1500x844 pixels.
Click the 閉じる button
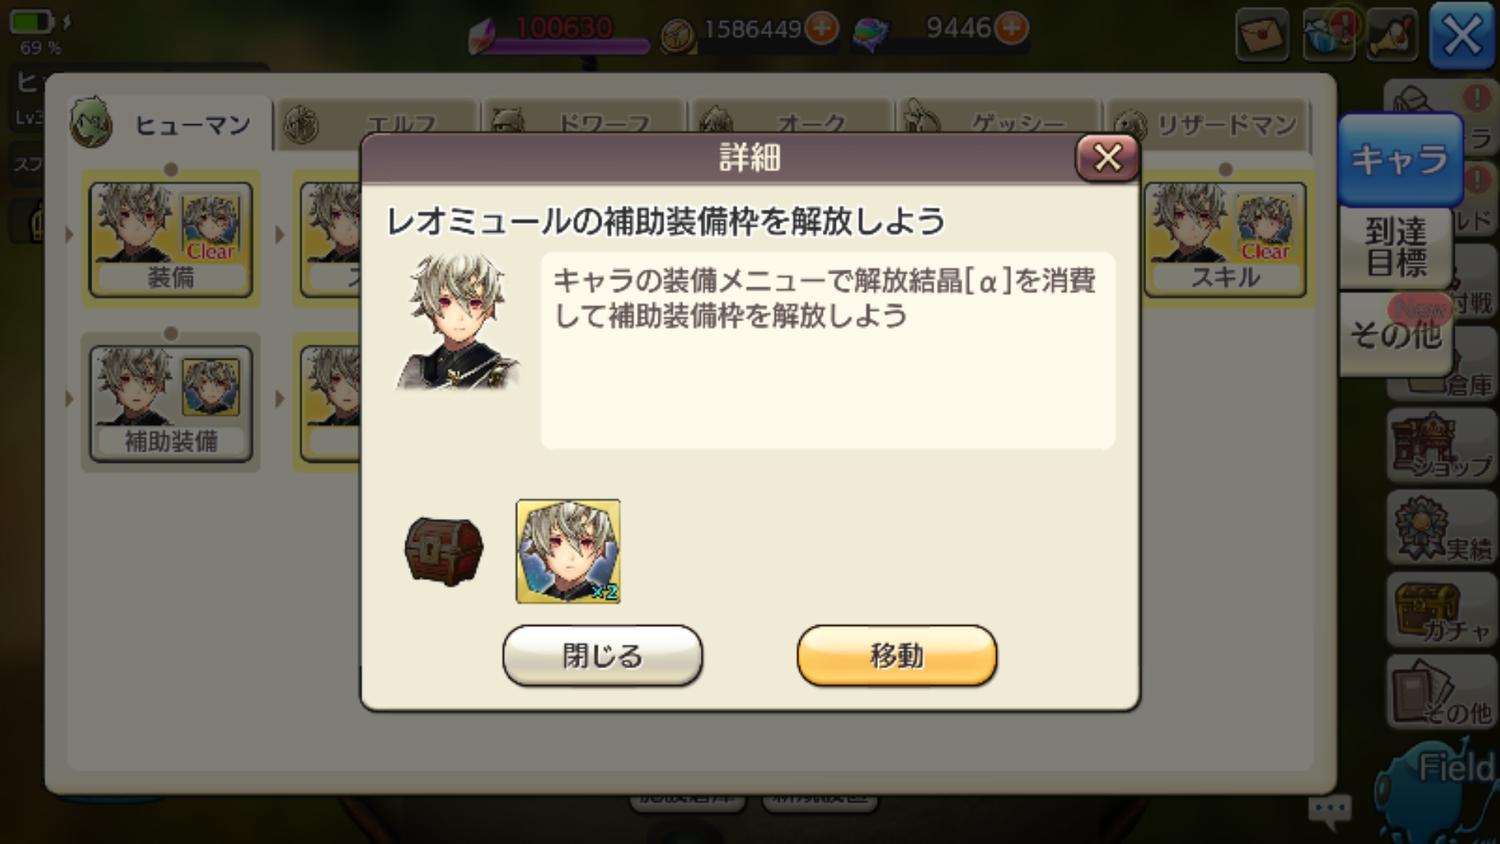602,656
